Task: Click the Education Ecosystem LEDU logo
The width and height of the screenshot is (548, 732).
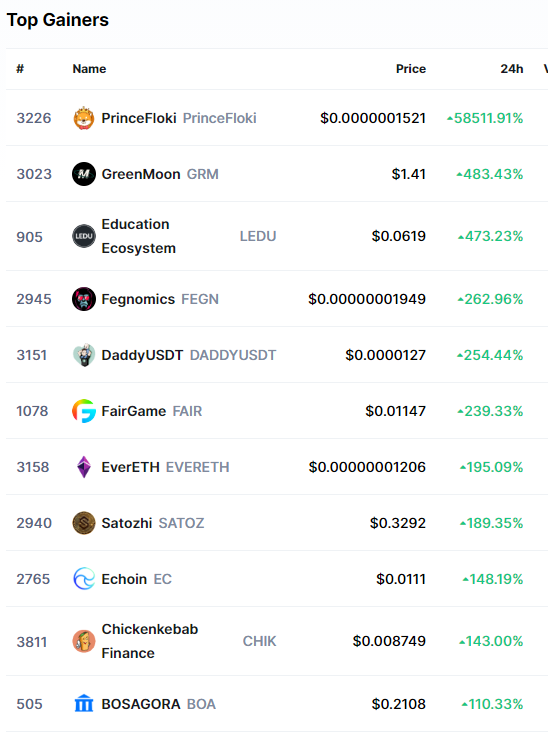Action: click(x=84, y=236)
